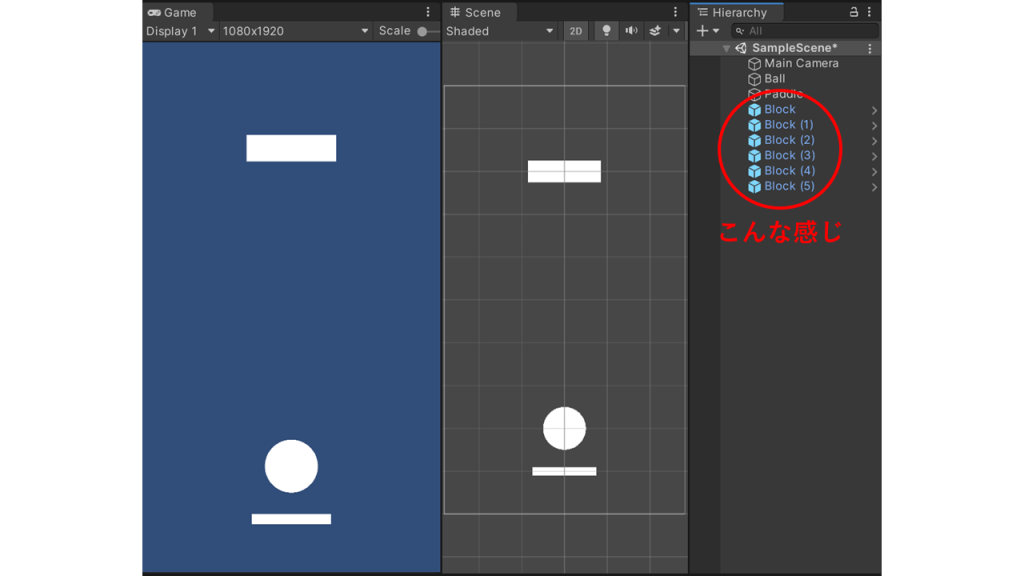
Task: Click the Block (5) prefab icon
Action: tap(754, 186)
